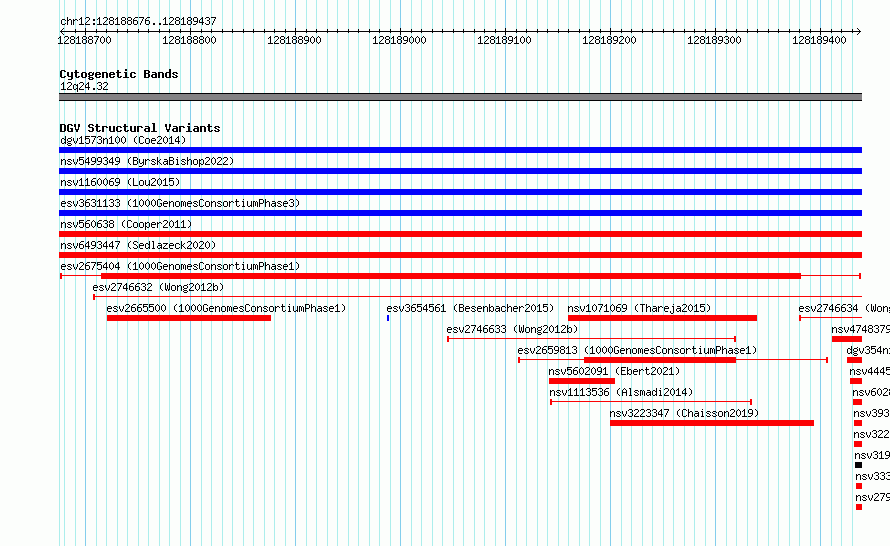
Task: Click the blue bar for nsv1160069
Action: (460, 192)
